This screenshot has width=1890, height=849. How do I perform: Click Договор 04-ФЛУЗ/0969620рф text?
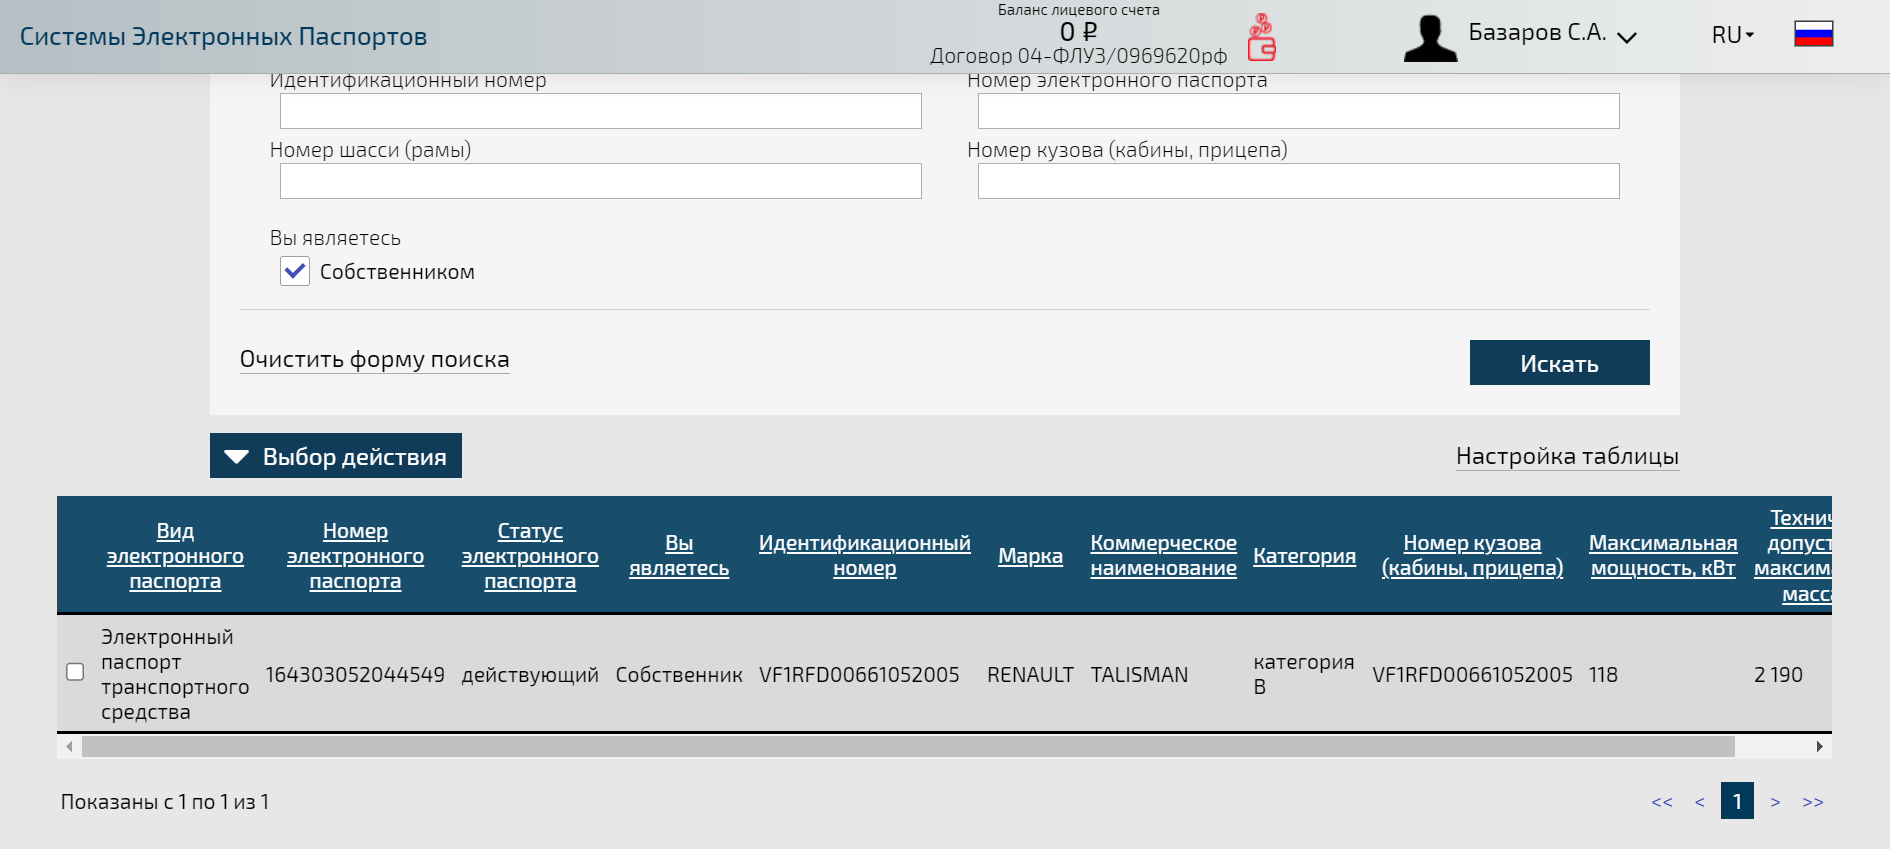click(1078, 56)
